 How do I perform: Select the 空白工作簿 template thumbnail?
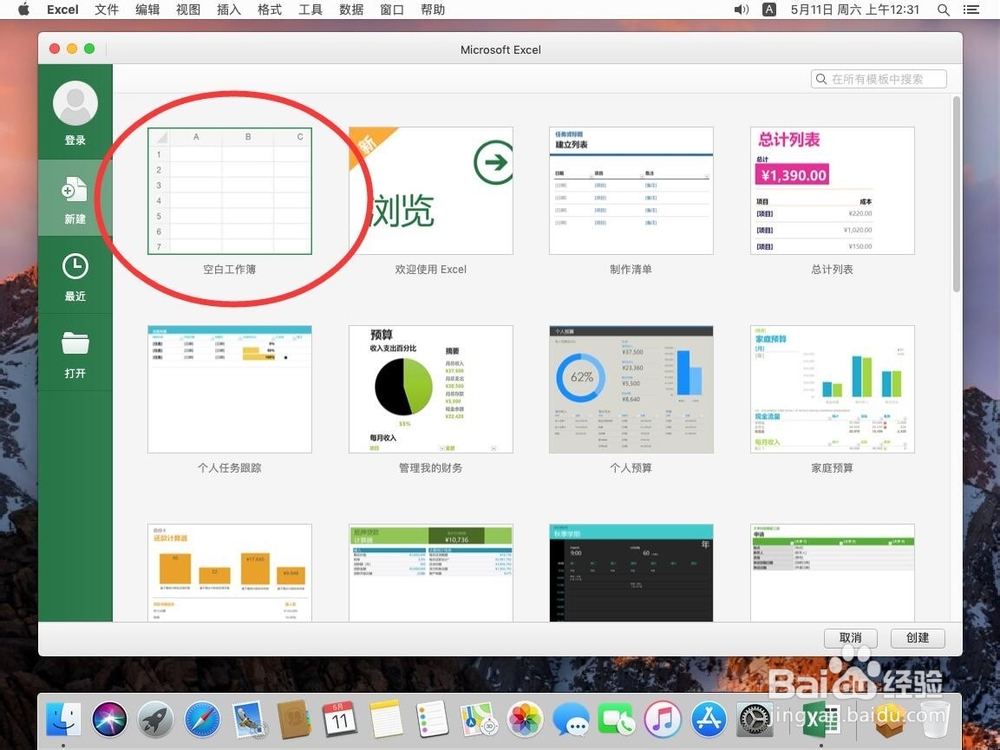click(230, 191)
